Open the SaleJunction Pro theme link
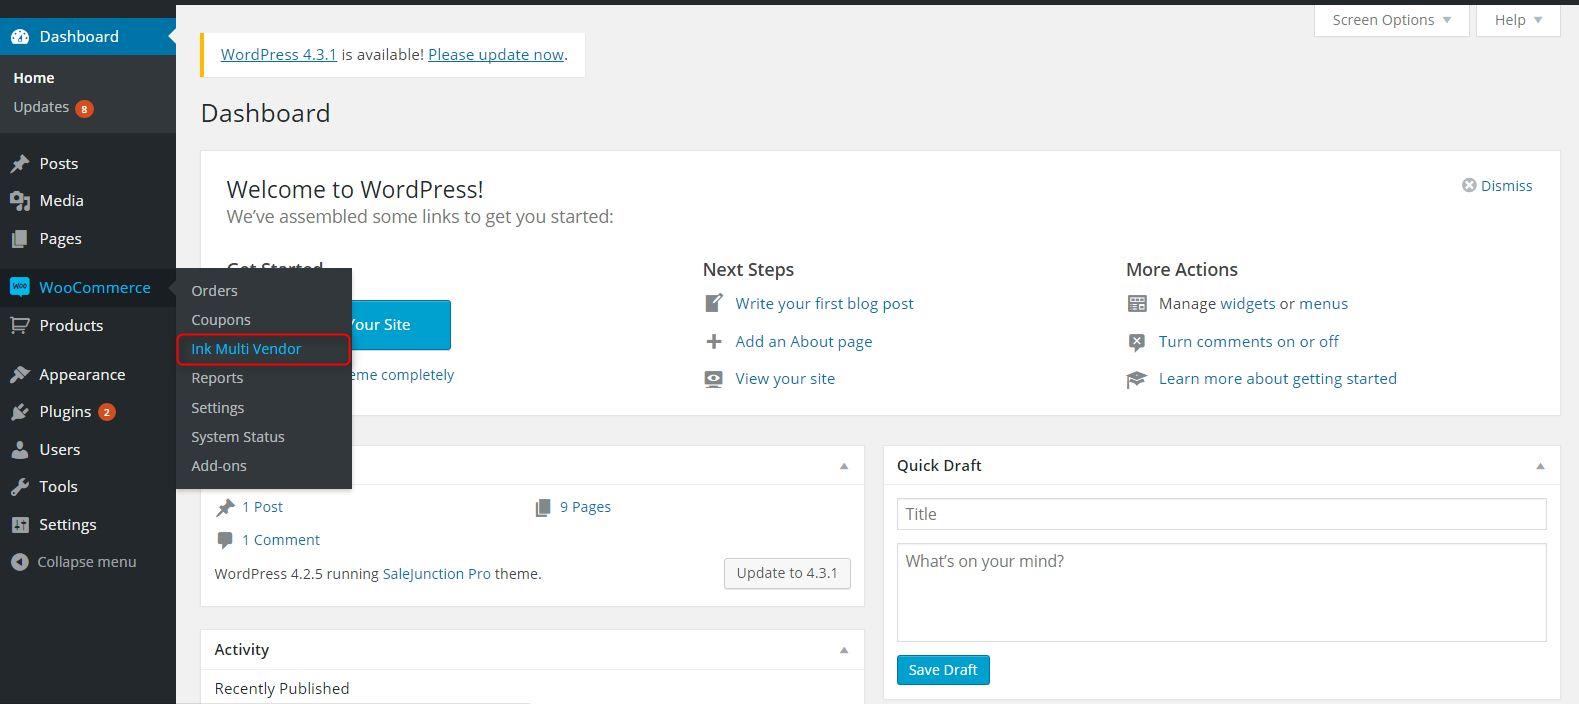Viewport: 1579px width, 704px height. coord(437,574)
